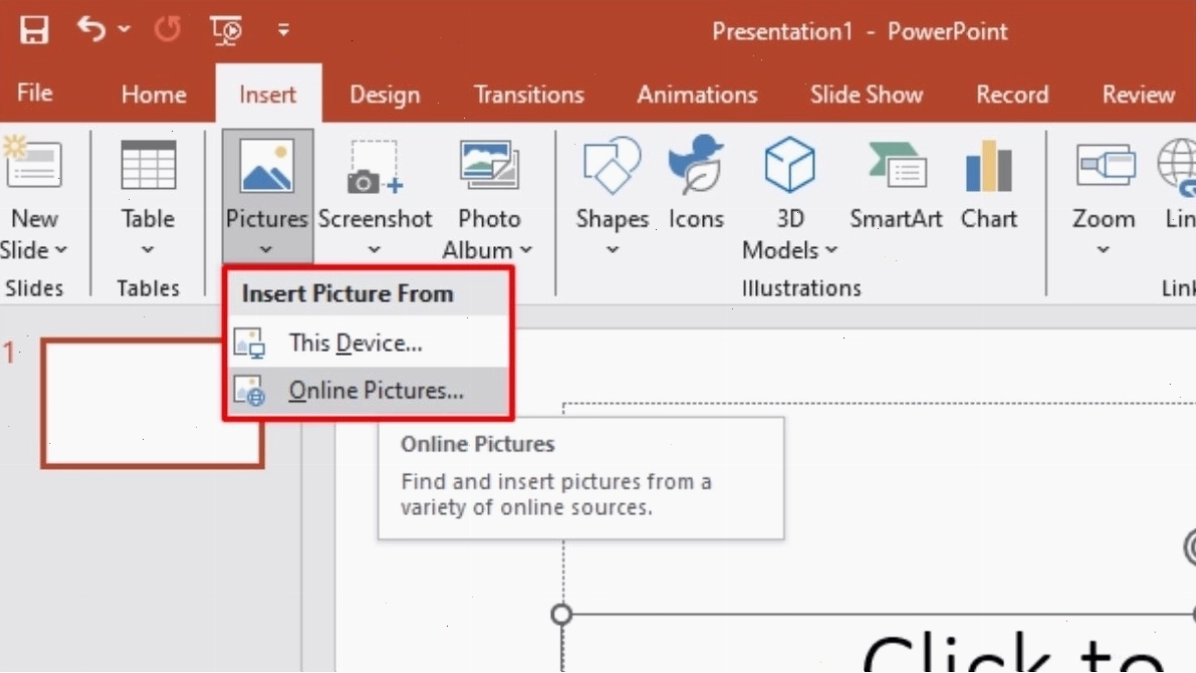Viewport: 1196px width, 673px height.
Task: Go to the Record tab
Action: pyautogui.click(x=1012, y=95)
